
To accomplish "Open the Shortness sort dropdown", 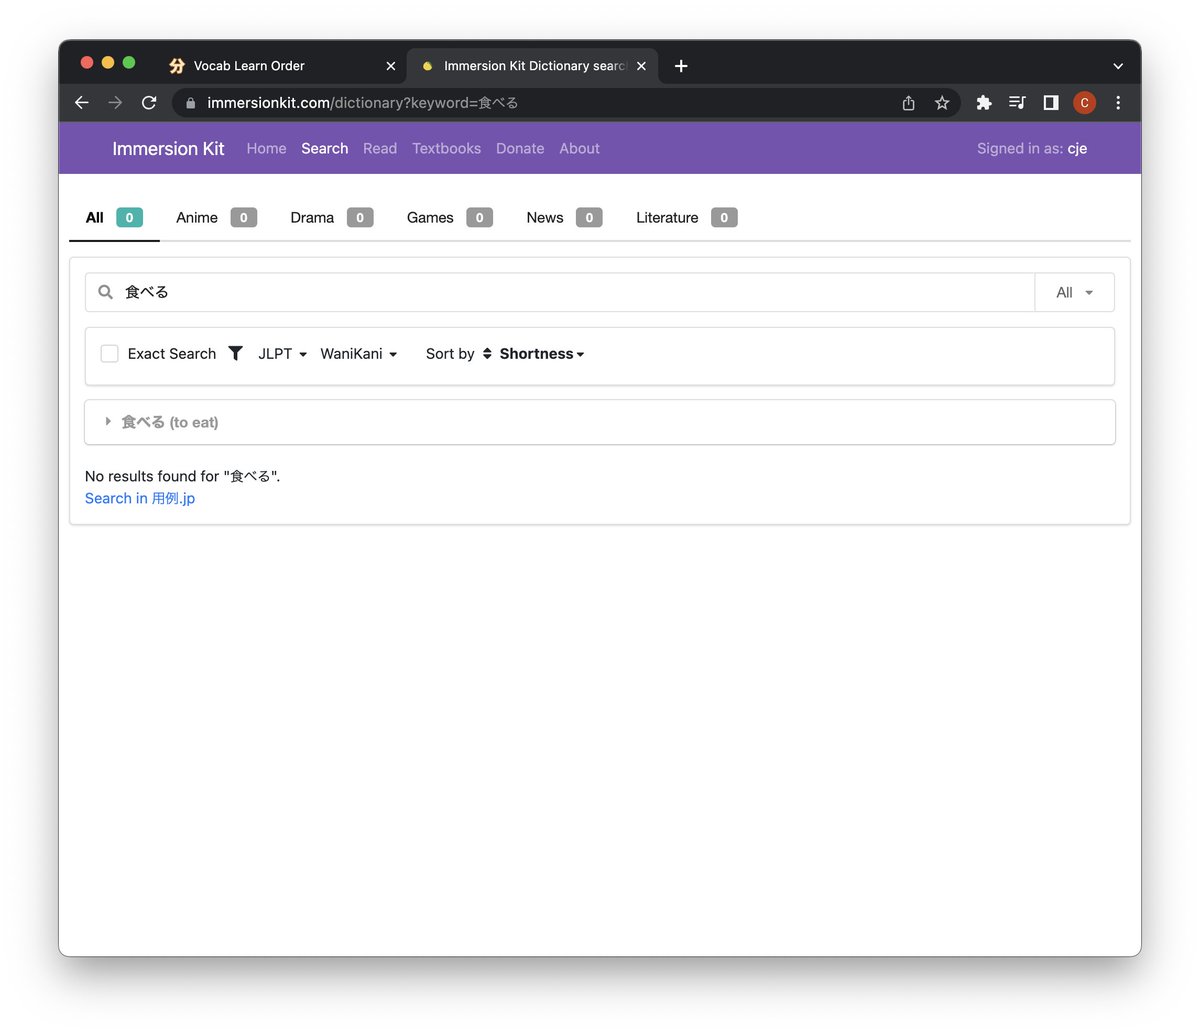I will (542, 354).
